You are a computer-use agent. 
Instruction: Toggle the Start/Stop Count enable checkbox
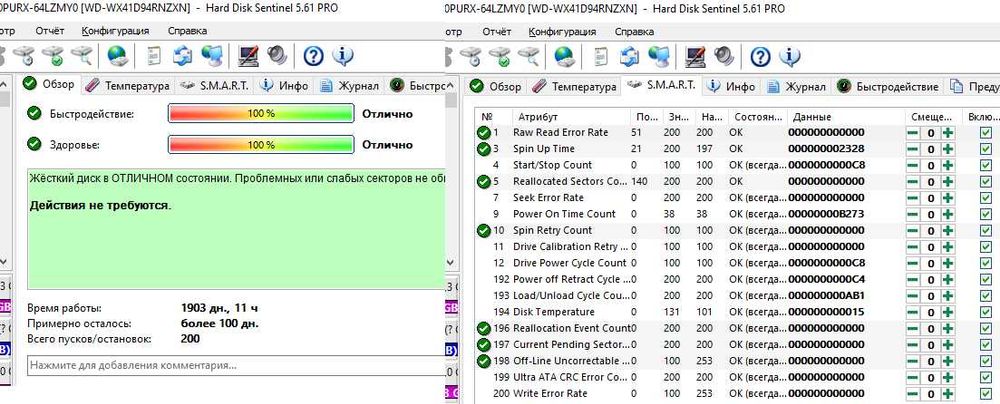[x=986, y=165]
